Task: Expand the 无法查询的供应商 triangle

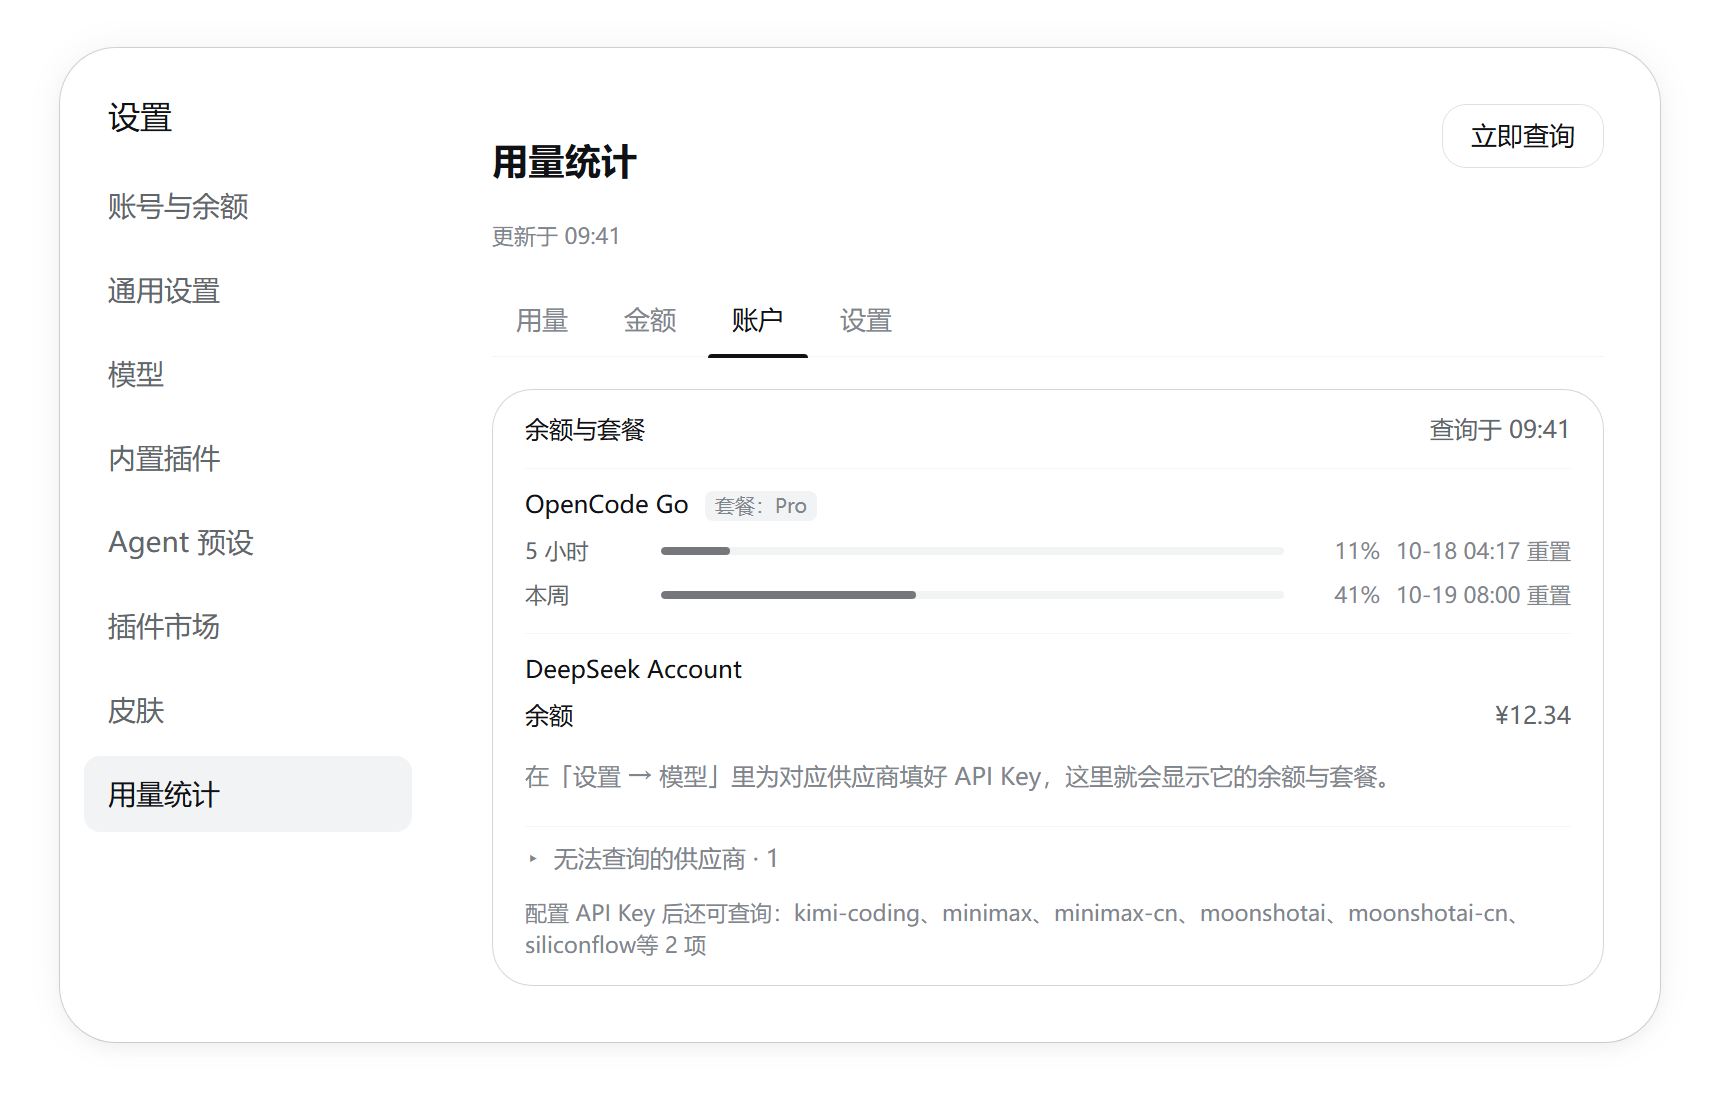Action: pos(533,859)
